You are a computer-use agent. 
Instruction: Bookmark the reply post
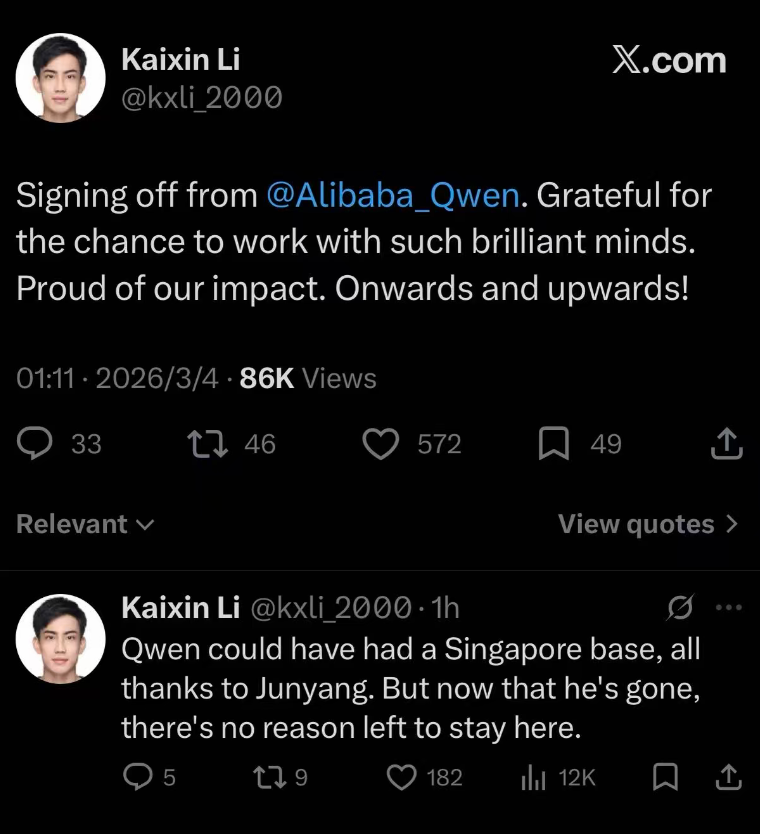[x=665, y=776]
